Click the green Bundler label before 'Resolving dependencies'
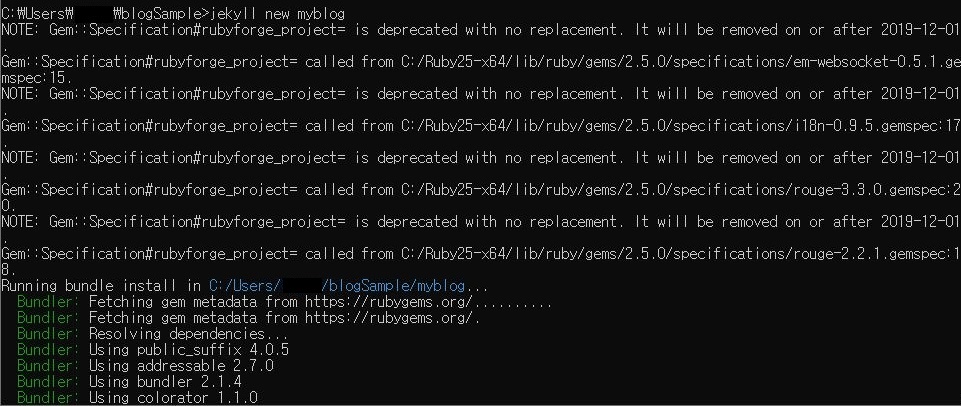The height and width of the screenshot is (406, 961). tap(48, 334)
